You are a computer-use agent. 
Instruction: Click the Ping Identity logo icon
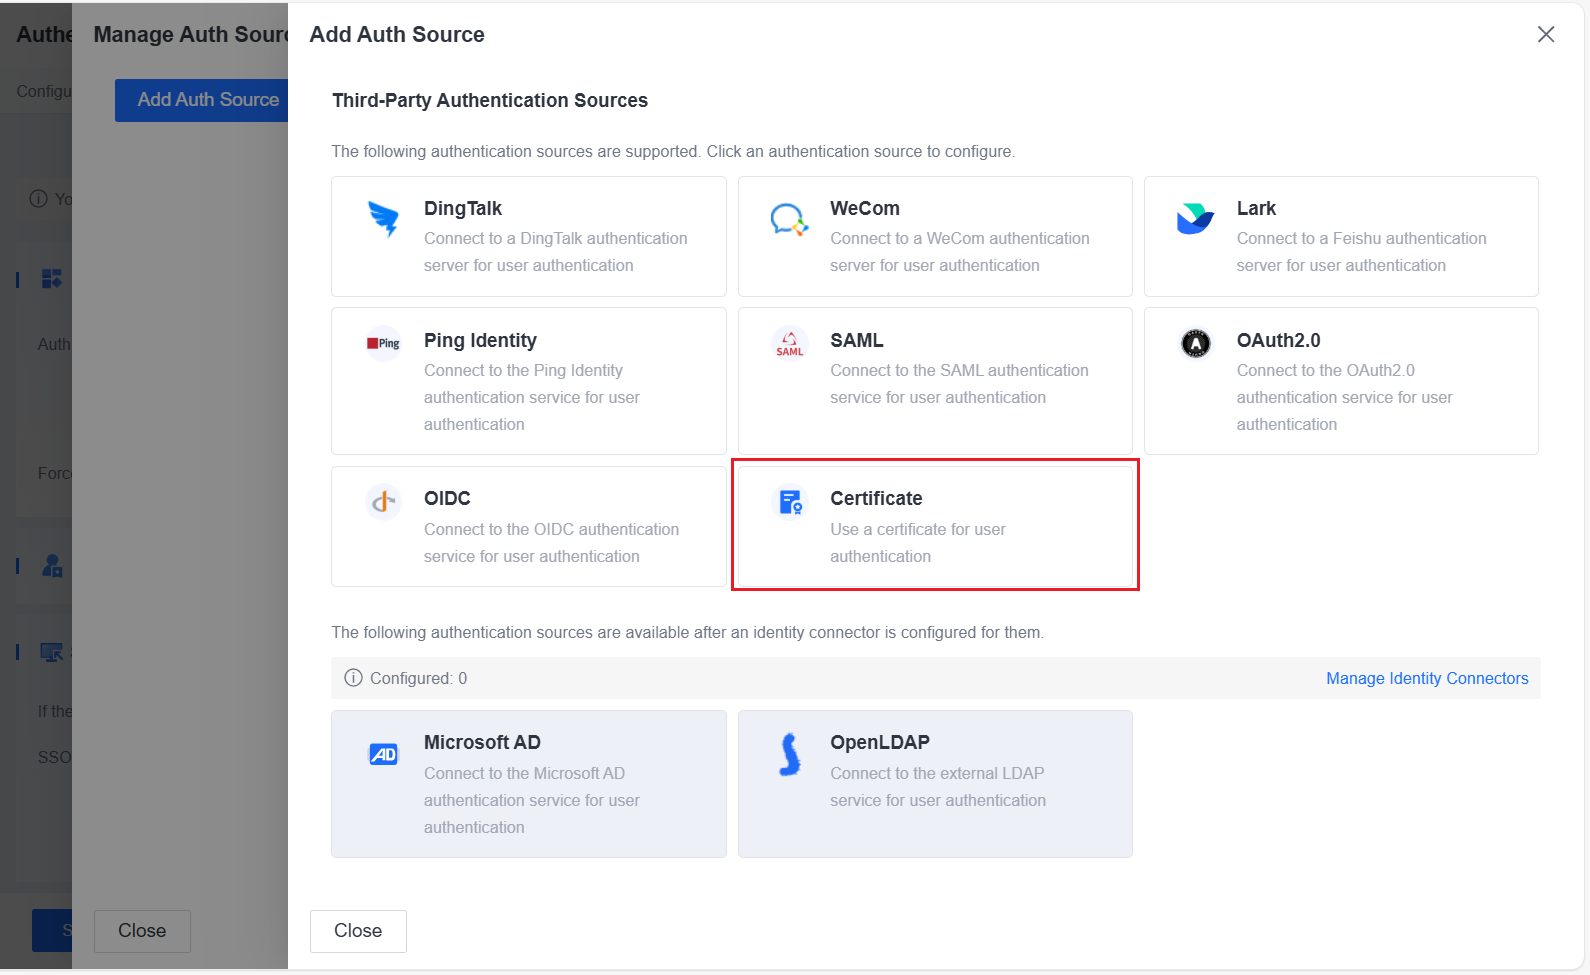(x=383, y=343)
